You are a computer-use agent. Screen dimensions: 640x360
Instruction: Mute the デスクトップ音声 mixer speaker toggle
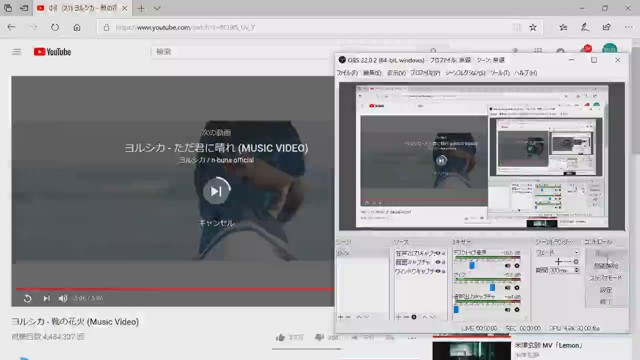[507, 265]
